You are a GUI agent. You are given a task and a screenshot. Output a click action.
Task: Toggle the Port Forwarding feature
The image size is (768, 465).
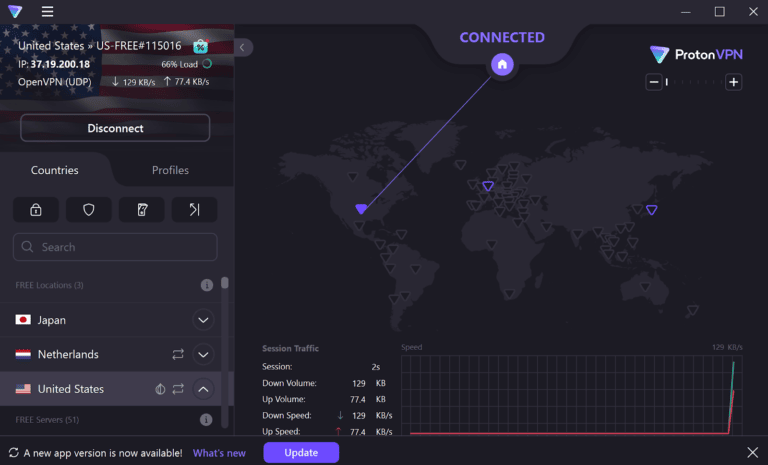click(x=194, y=210)
